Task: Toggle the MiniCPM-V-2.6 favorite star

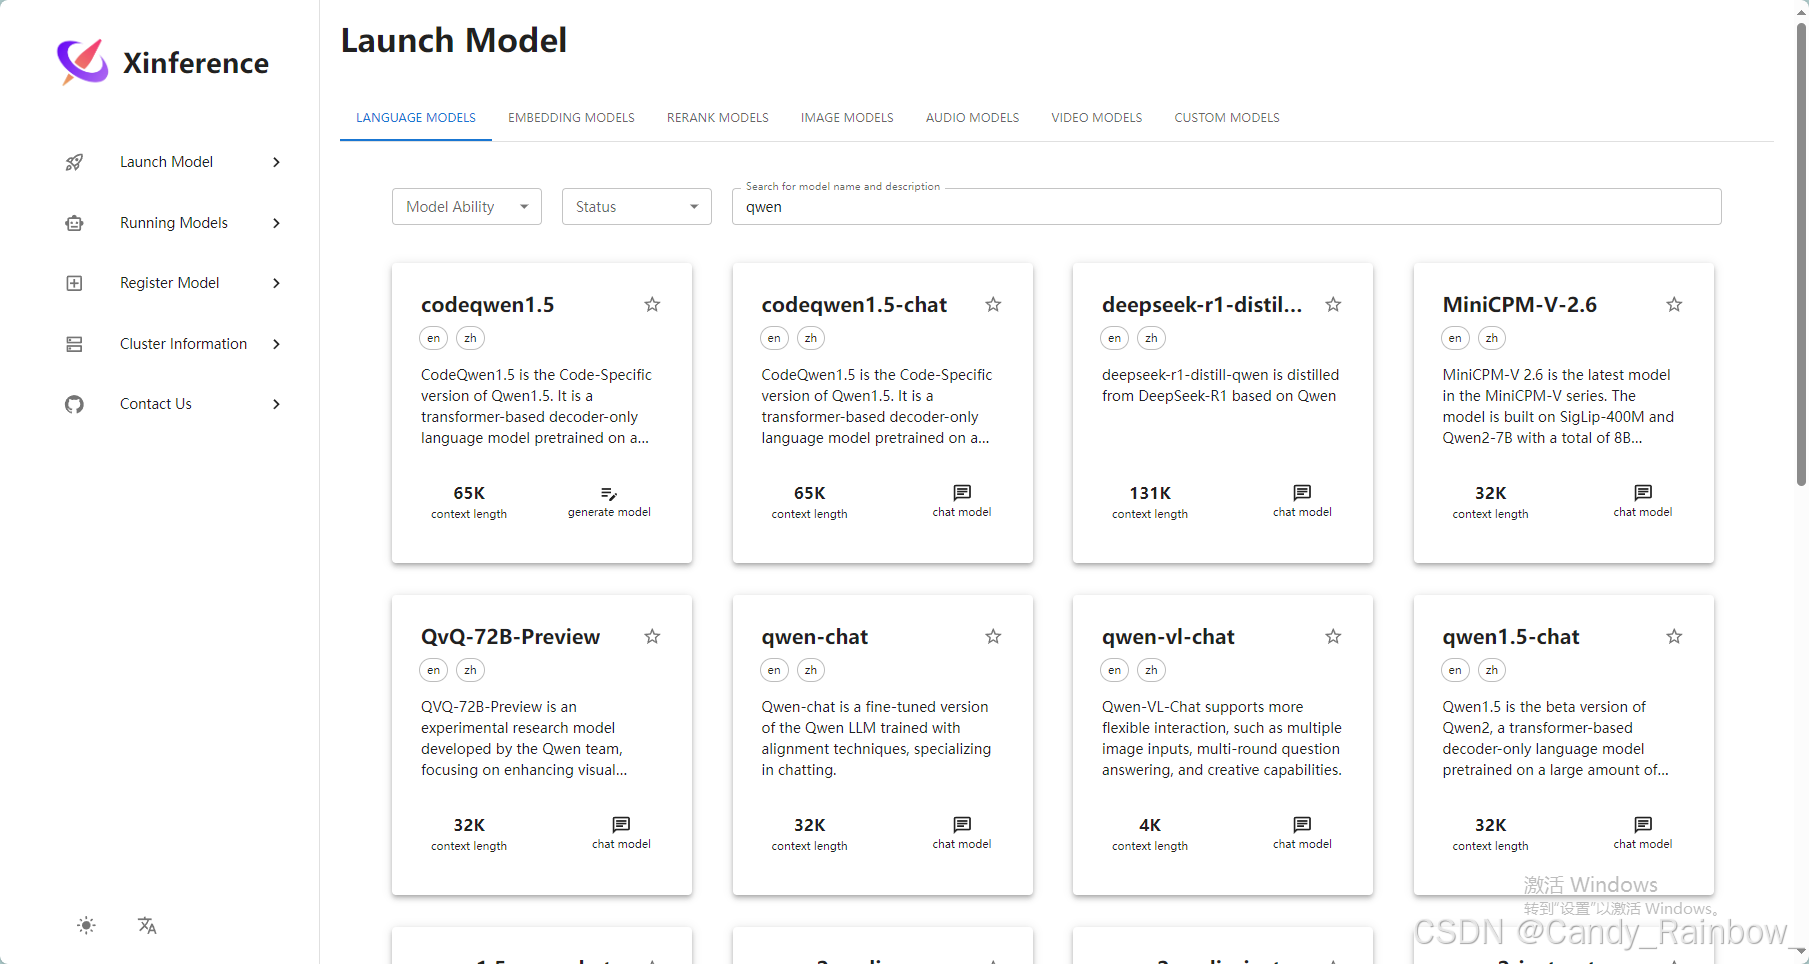Action: (x=1674, y=304)
